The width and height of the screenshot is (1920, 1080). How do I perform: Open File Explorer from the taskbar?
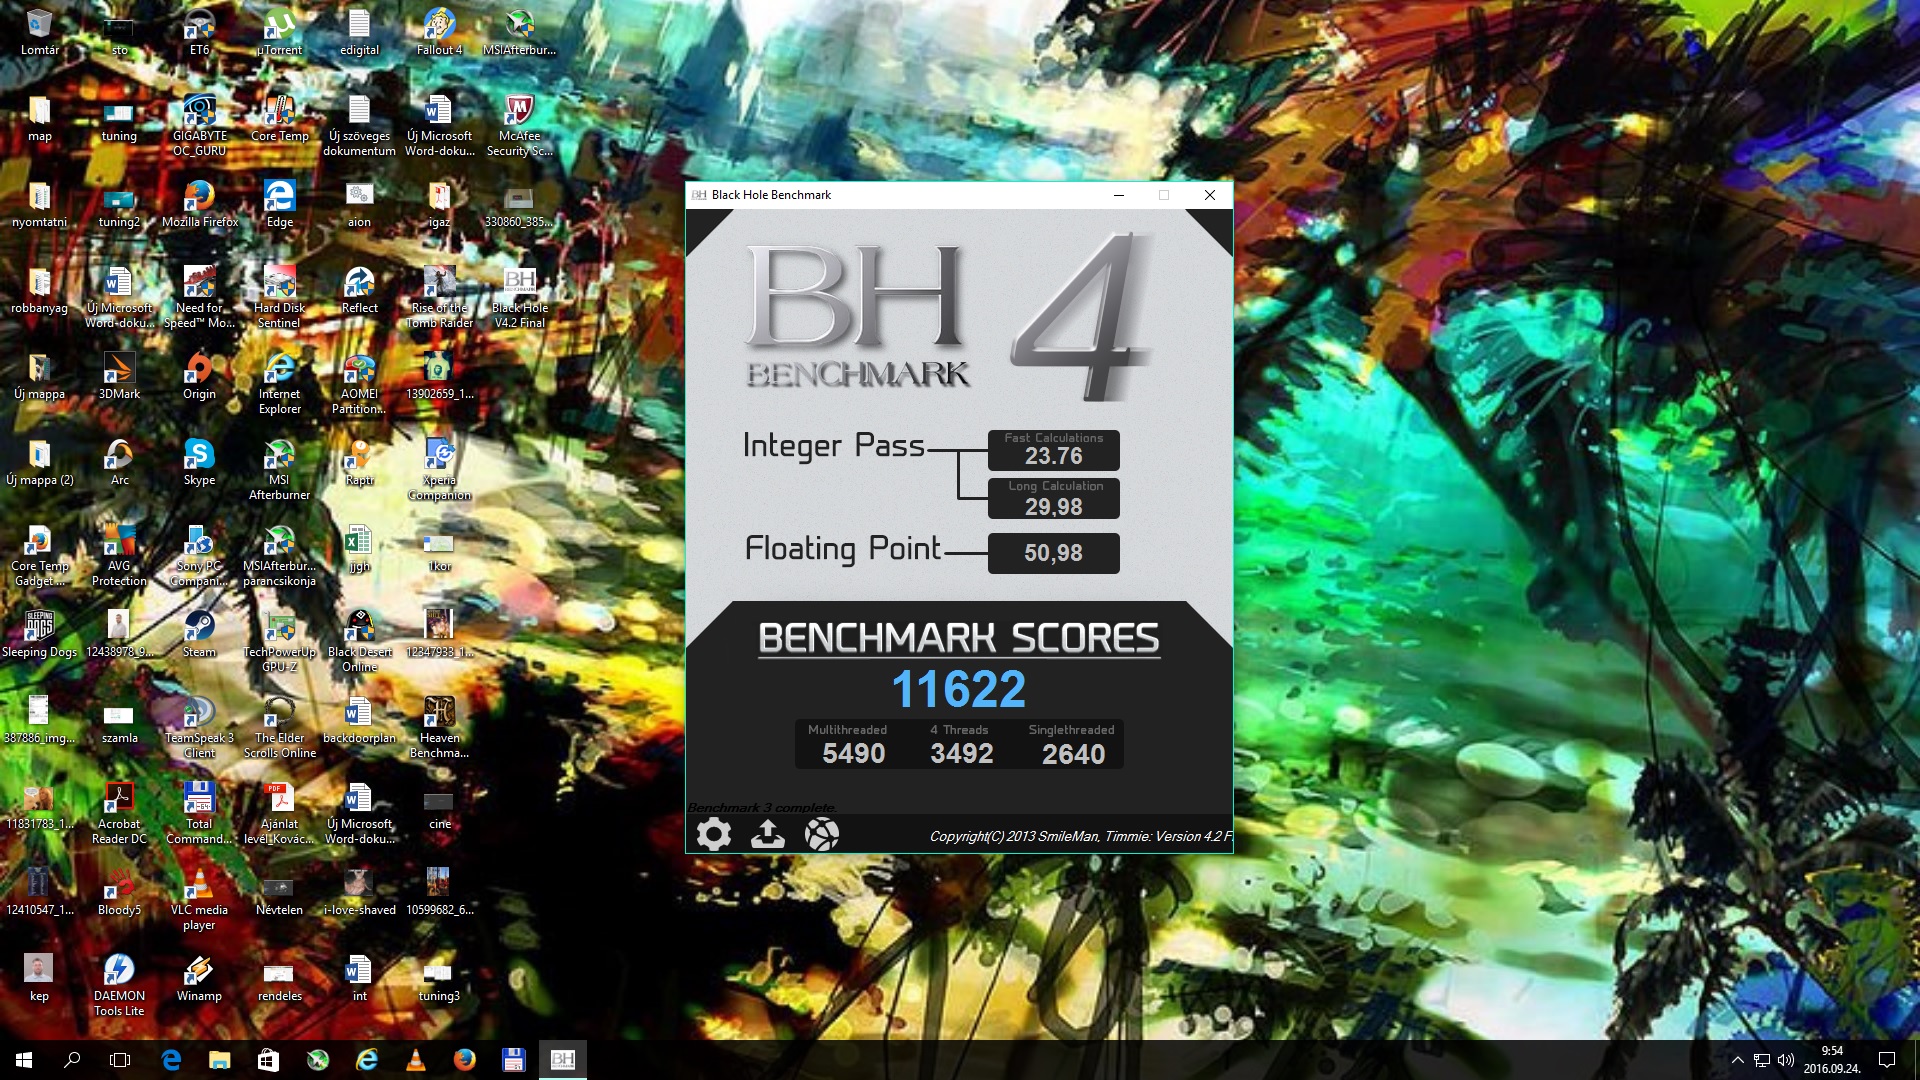[219, 1060]
